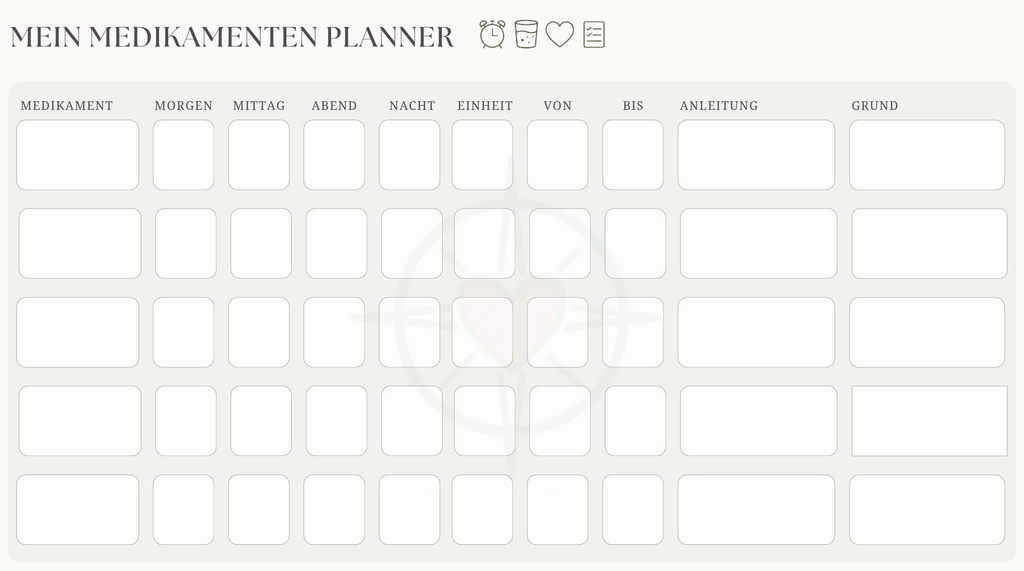The height and width of the screenshot is (571, 1024).
Task: Click the heart icon in header
Action: [560, 34]
